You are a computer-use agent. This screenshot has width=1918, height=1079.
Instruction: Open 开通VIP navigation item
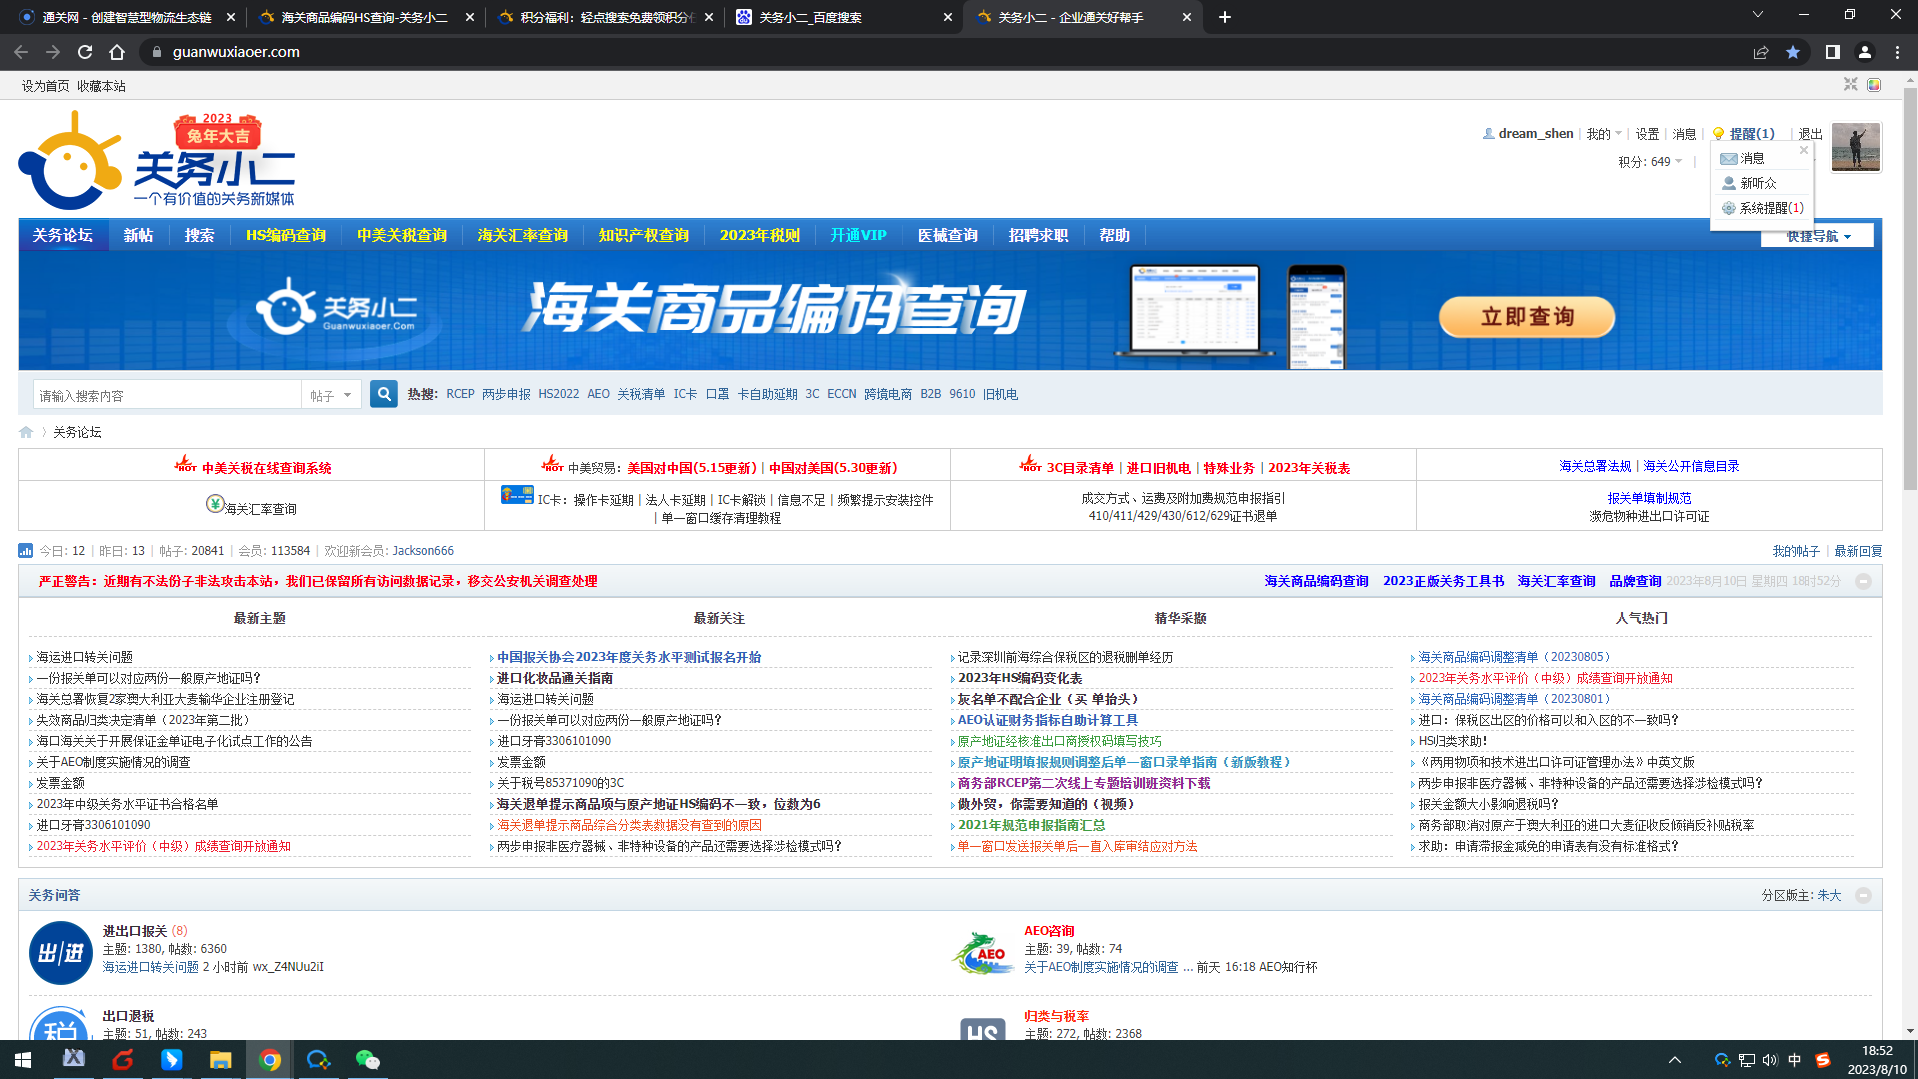coord(858,235)
